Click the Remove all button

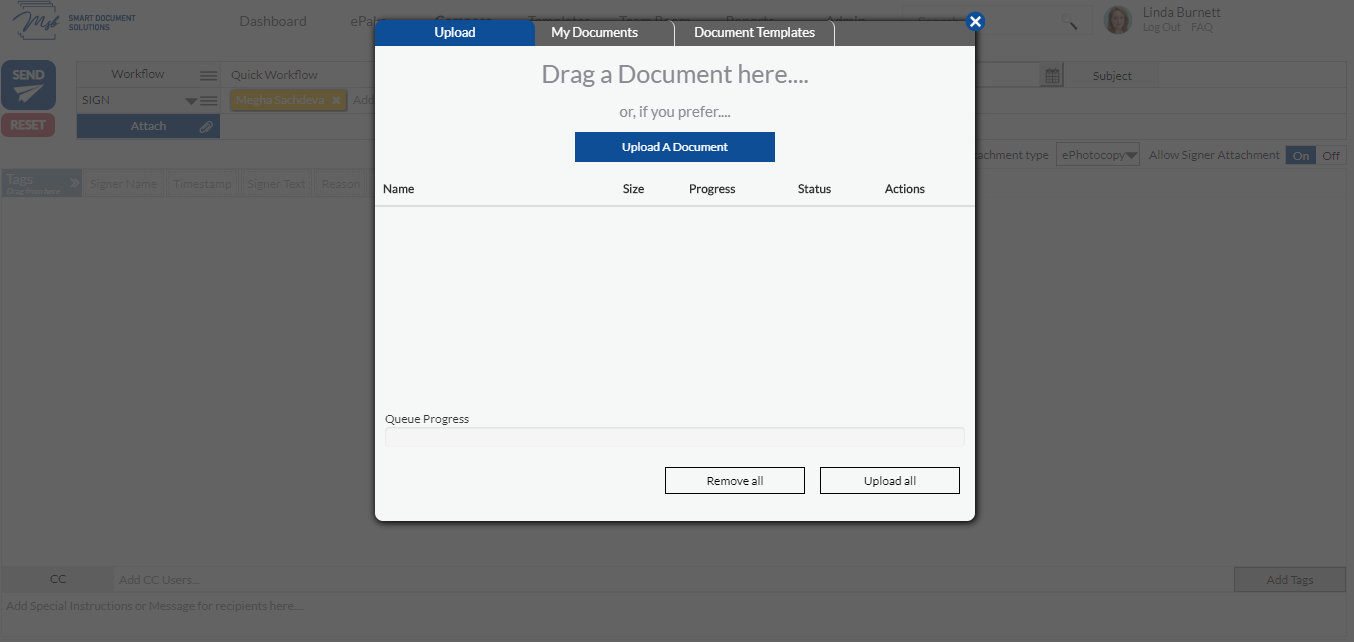pyautogui.click(x=734, y=480)
